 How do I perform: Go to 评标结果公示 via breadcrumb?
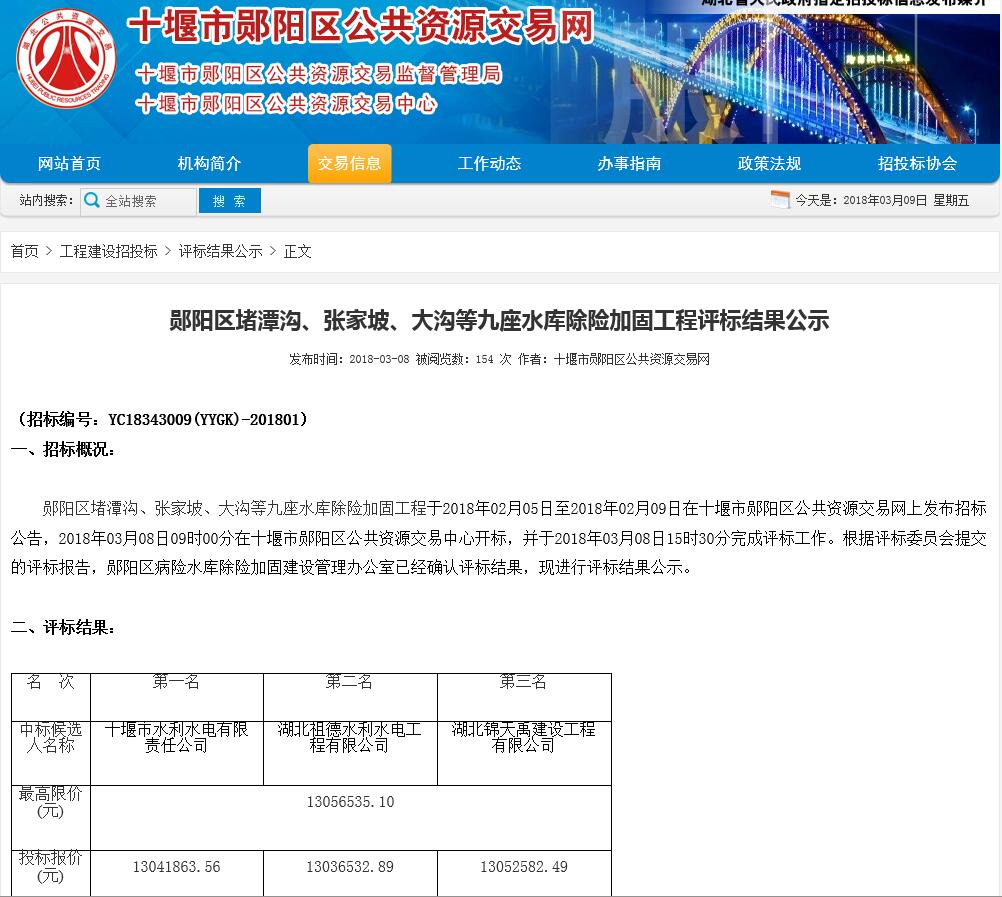(220, 251)
